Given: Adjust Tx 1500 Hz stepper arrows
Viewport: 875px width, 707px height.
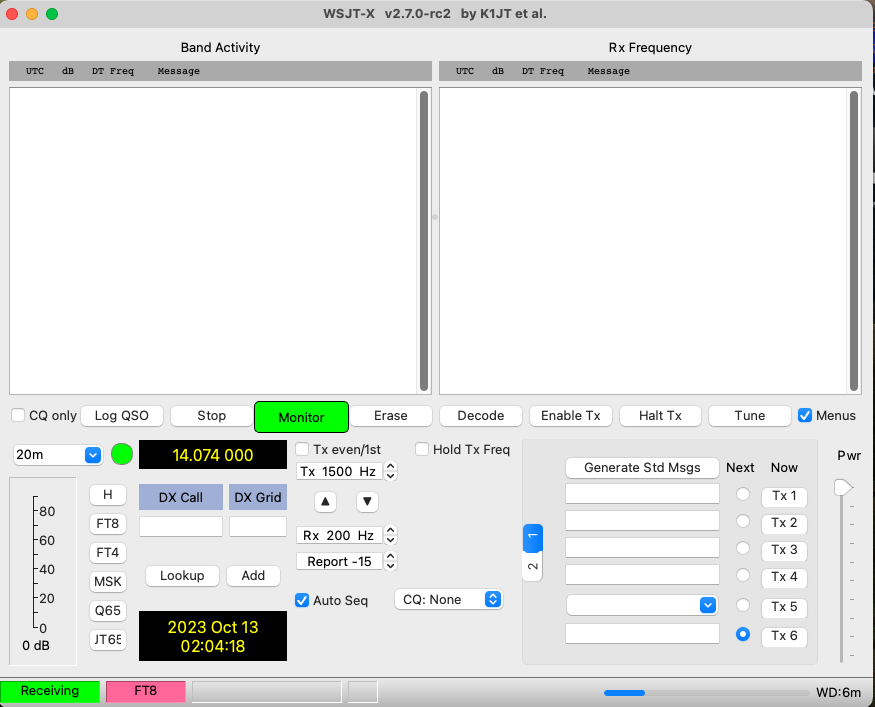Looking at the screenshot, I should tap(391, 472).
